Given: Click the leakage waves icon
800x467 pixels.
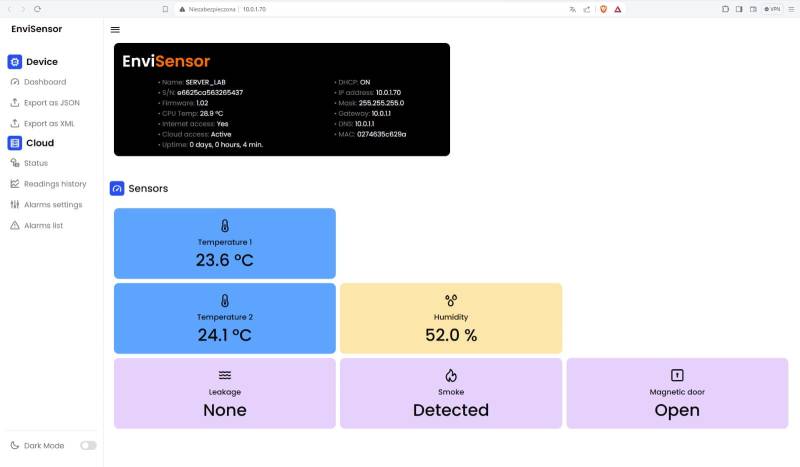Looking at the screenshot, I should pyautogui.click(x=225, y=375).
